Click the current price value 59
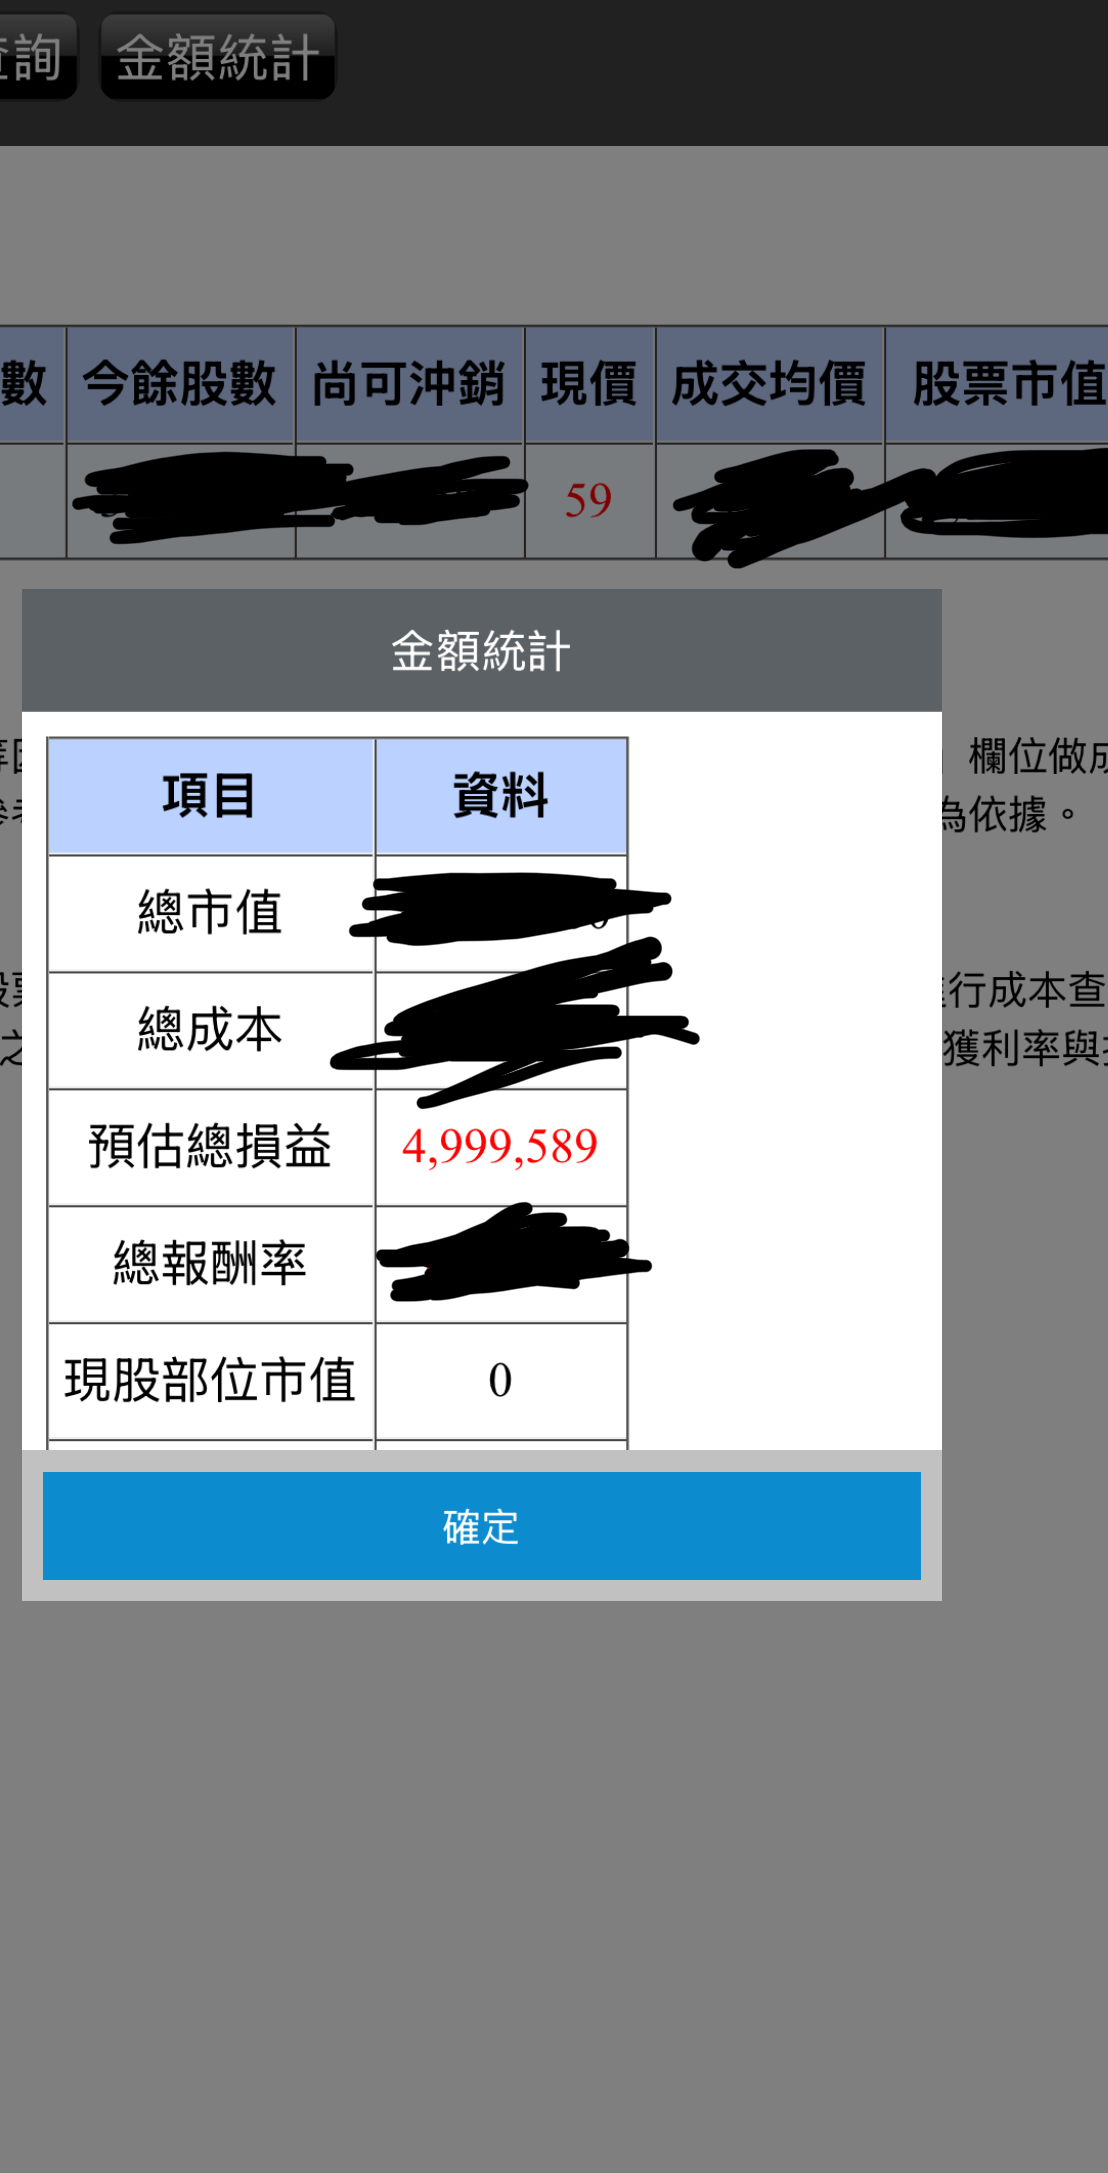1108x2173 pixels. coord(588,501)
